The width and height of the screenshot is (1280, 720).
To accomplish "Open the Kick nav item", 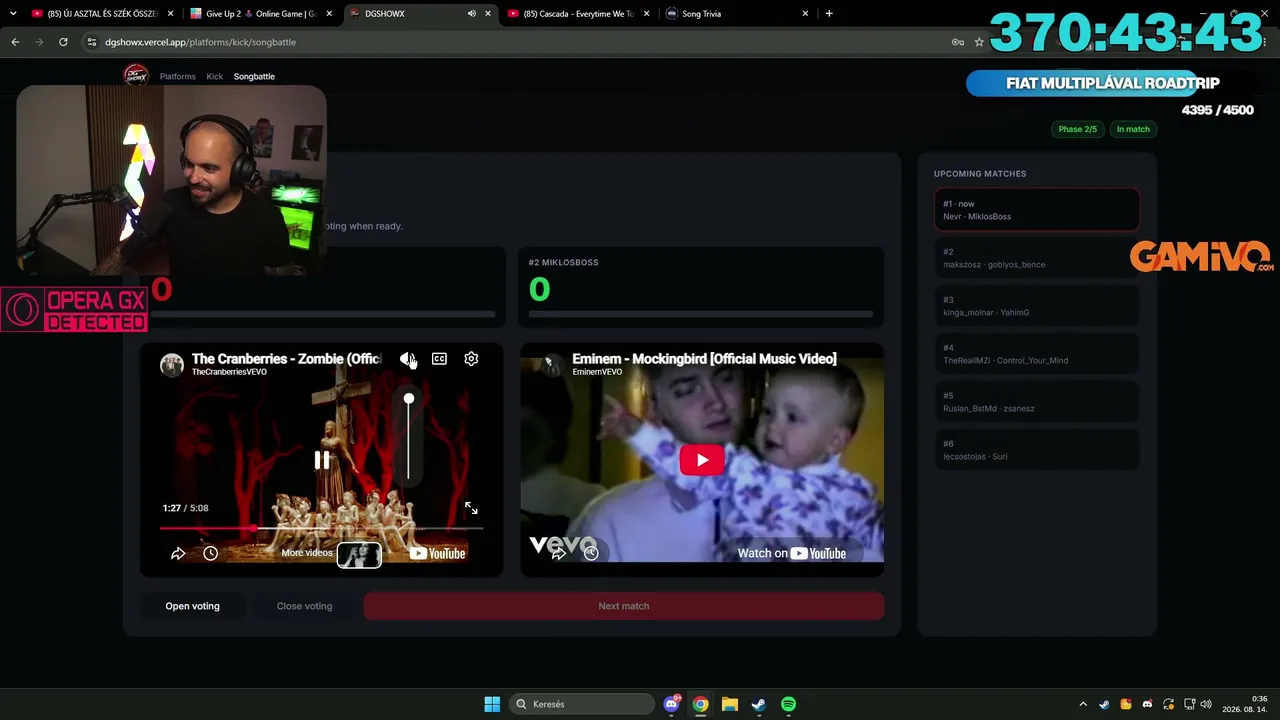I will click(215, 76).
